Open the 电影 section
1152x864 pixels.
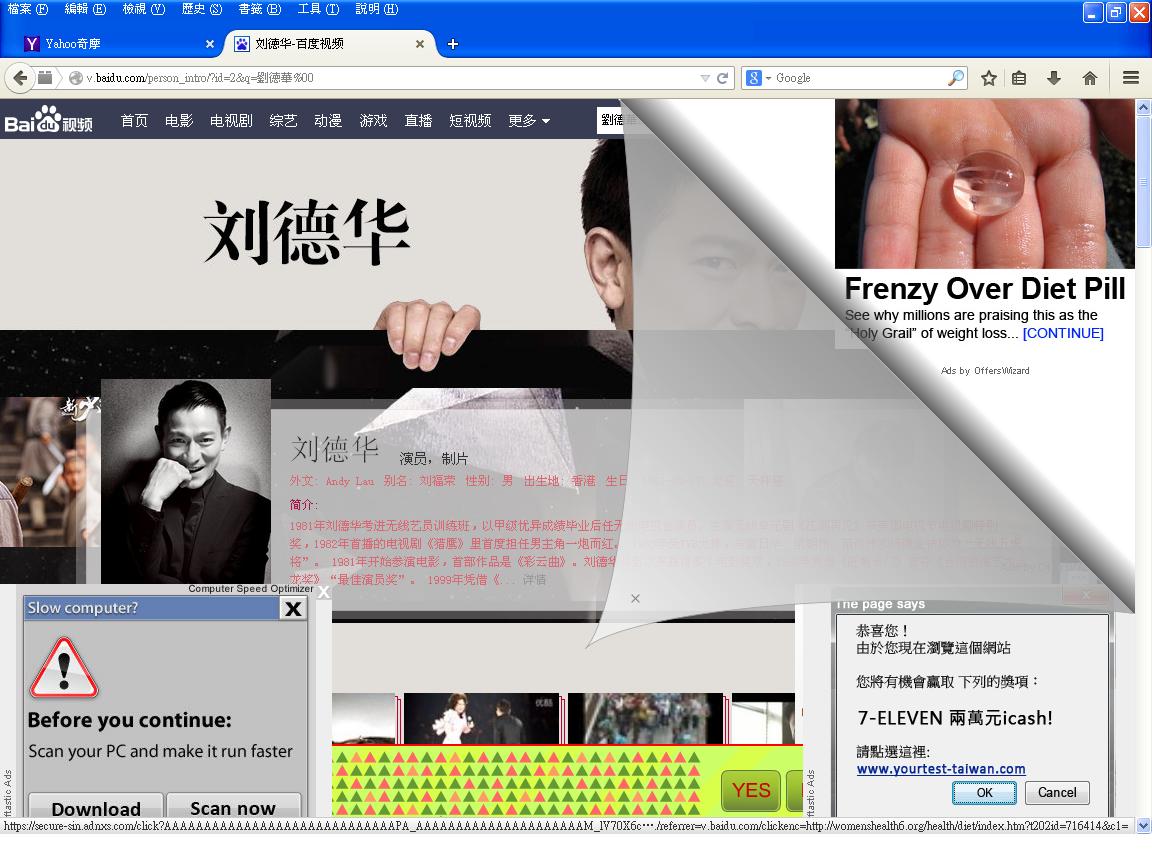point(179,120)
